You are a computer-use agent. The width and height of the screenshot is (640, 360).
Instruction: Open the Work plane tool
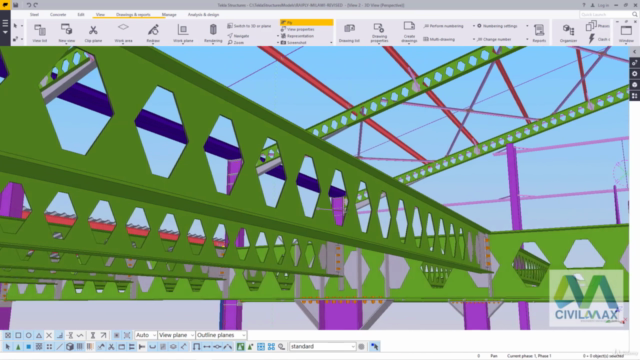(x=183, y=33)
